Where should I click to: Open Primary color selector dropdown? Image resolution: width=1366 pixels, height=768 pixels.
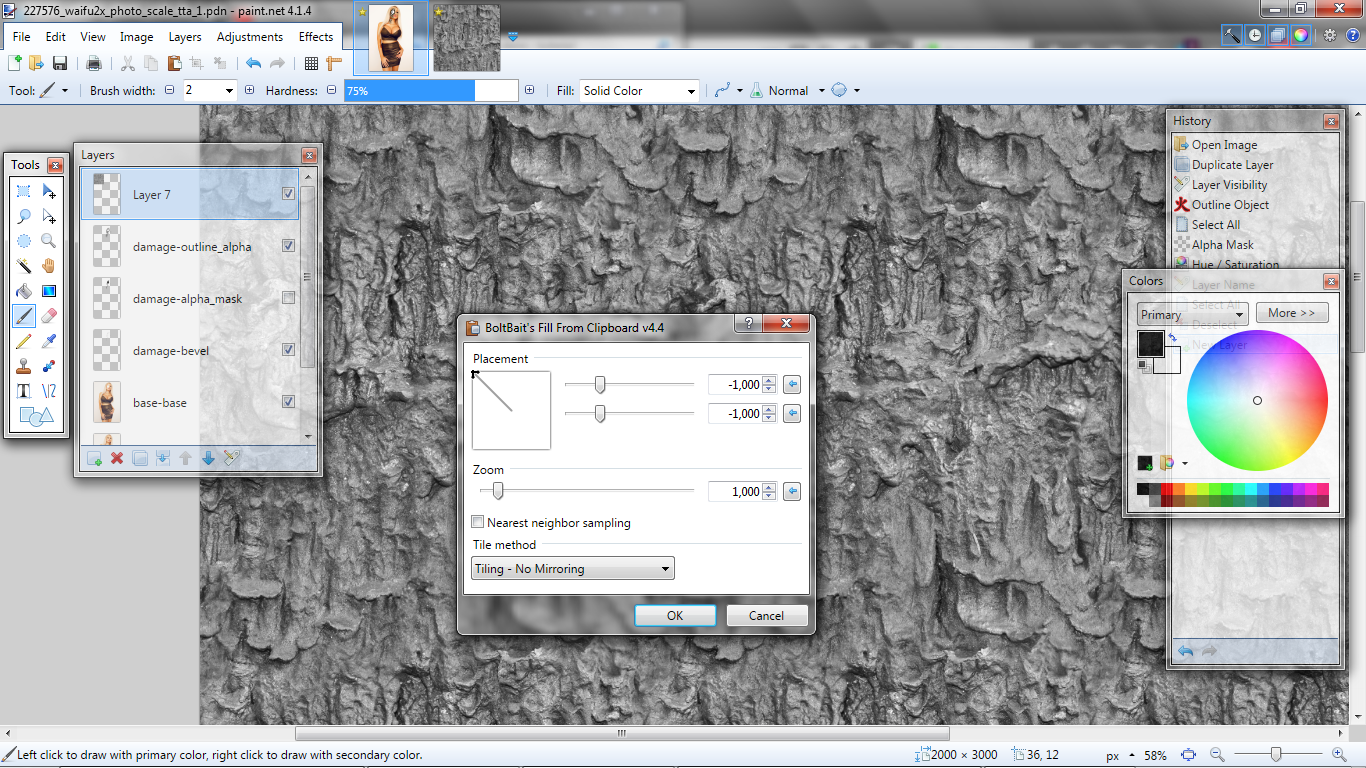1192,314
